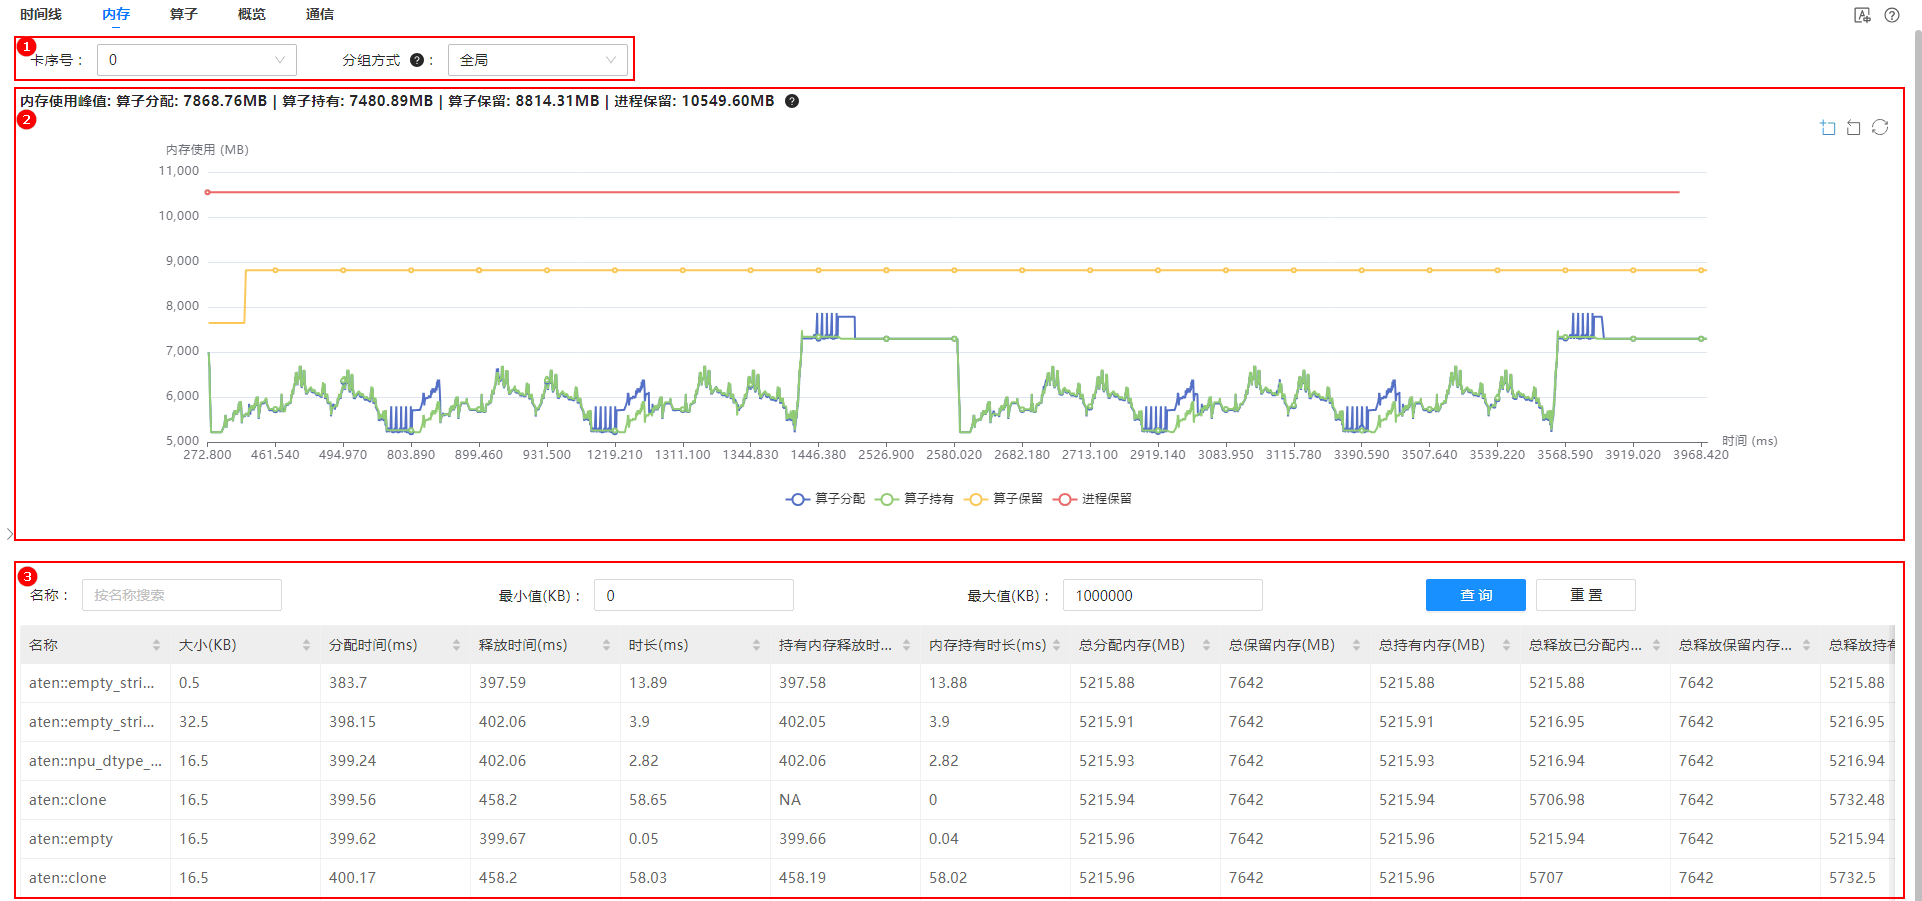Image resolution: width=1922 pixels, height=901 pixels.
Task: Sort by 持有内存释放时 column sort arrows
Action: [x=906, y=645]
